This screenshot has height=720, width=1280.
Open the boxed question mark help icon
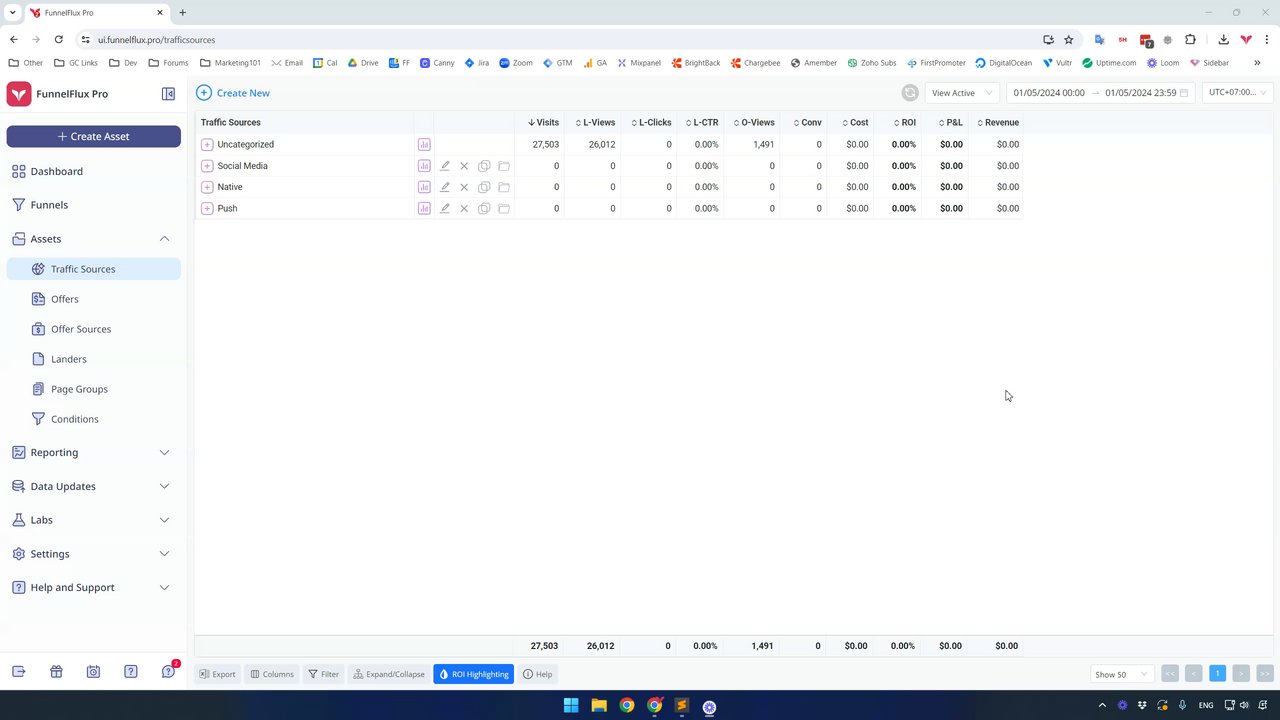tap(131, 672)
